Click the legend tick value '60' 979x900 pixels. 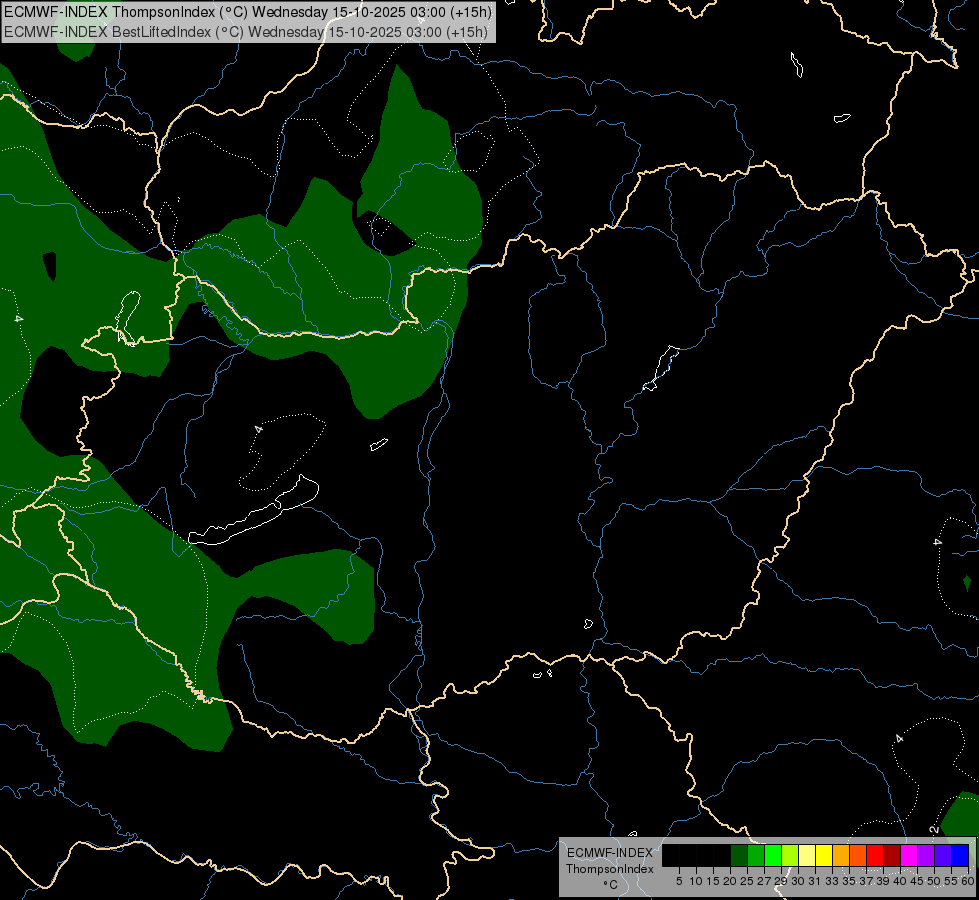click(968, 881)
